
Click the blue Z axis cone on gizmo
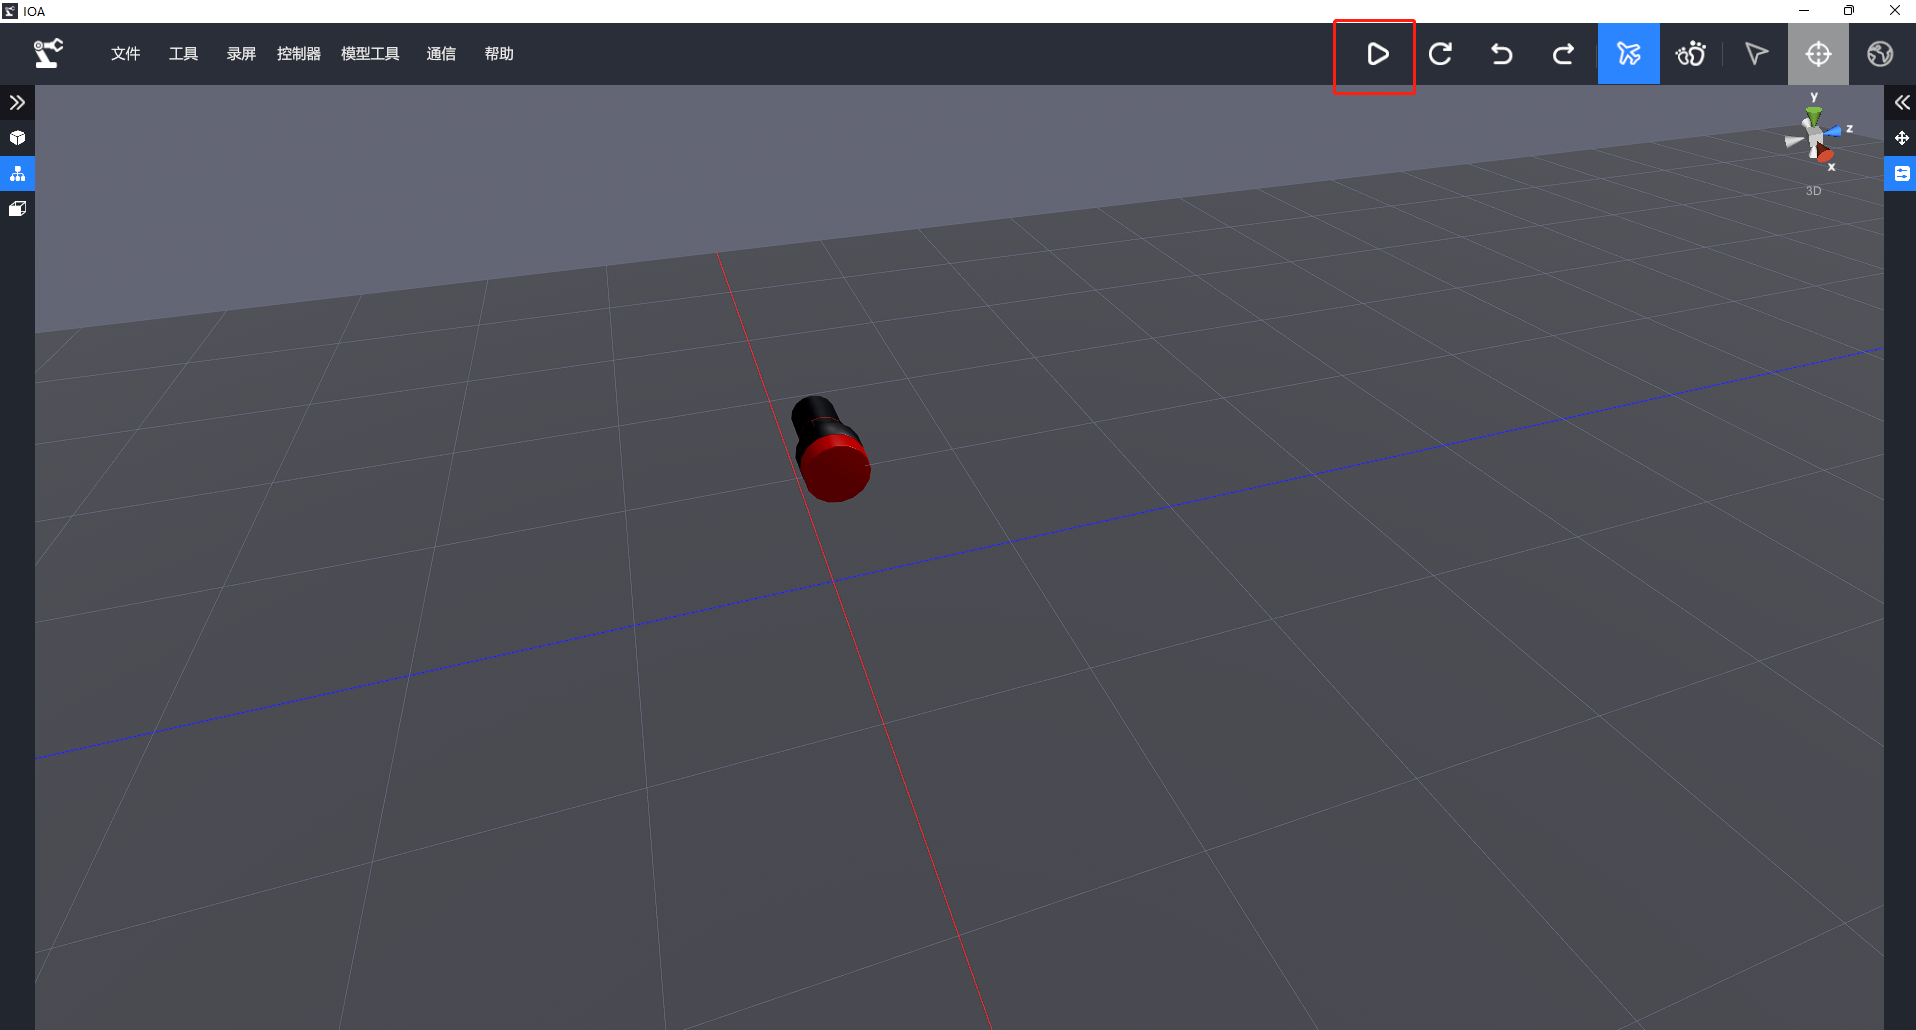(1833, 131)
